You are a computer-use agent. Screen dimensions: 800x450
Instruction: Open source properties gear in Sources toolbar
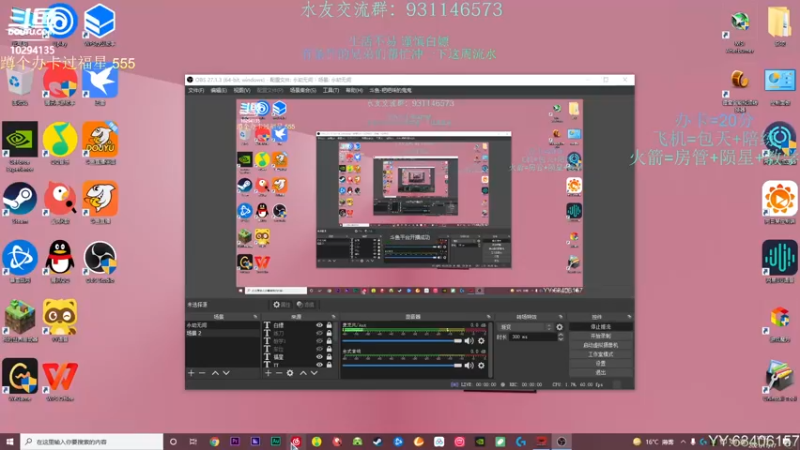(290, 373)
